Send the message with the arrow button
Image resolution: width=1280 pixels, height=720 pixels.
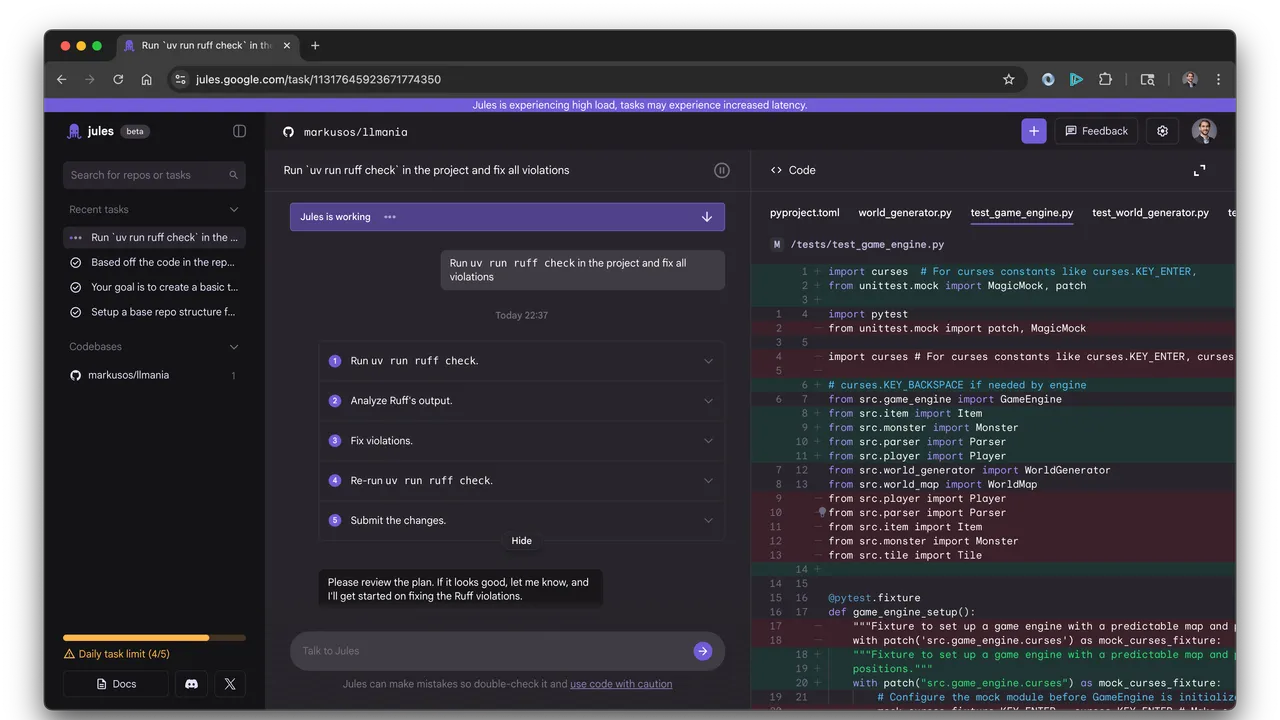pos(703,651)
